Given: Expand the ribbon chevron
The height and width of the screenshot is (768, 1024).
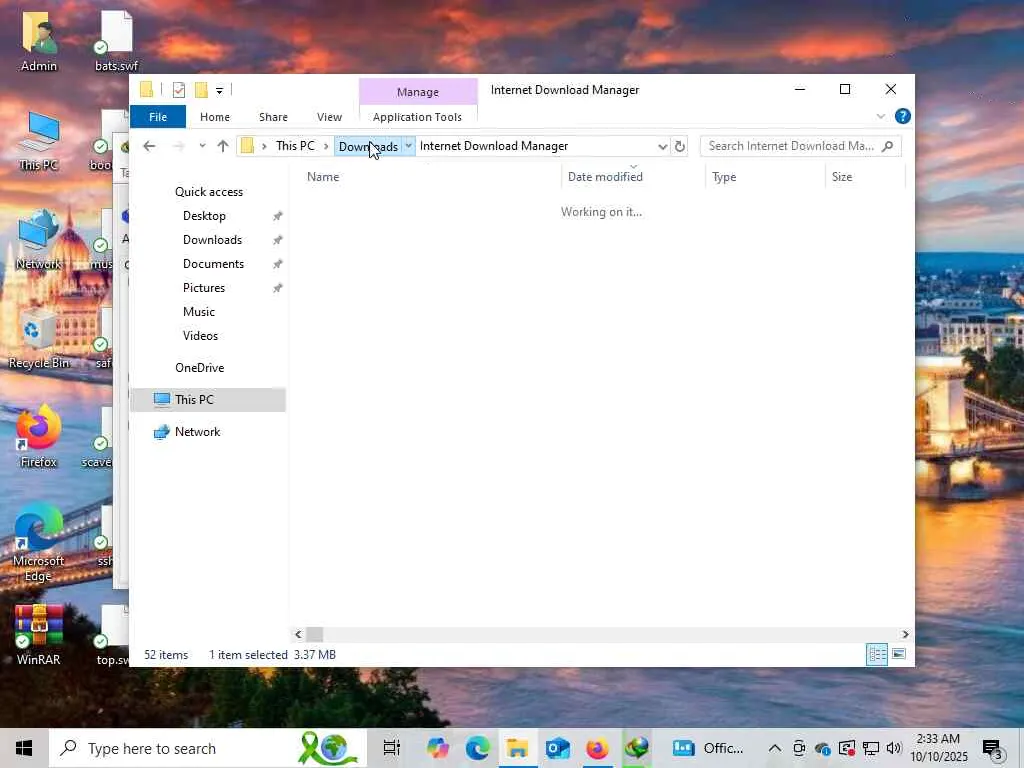Looking at the screenshot, I should 880,116.
